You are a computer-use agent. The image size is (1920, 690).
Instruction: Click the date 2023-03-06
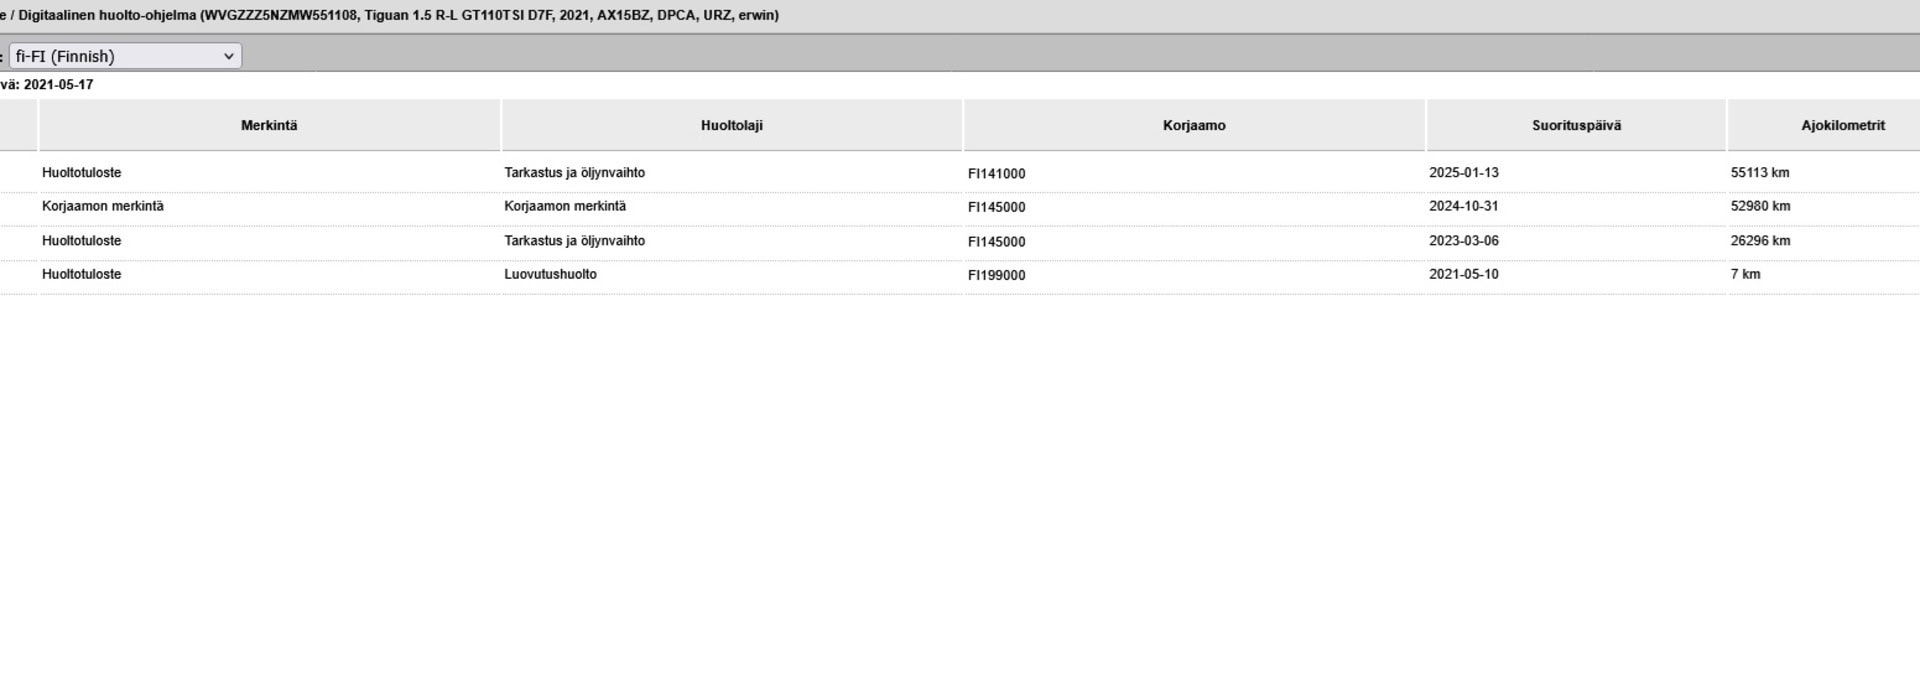(1464, 241)
